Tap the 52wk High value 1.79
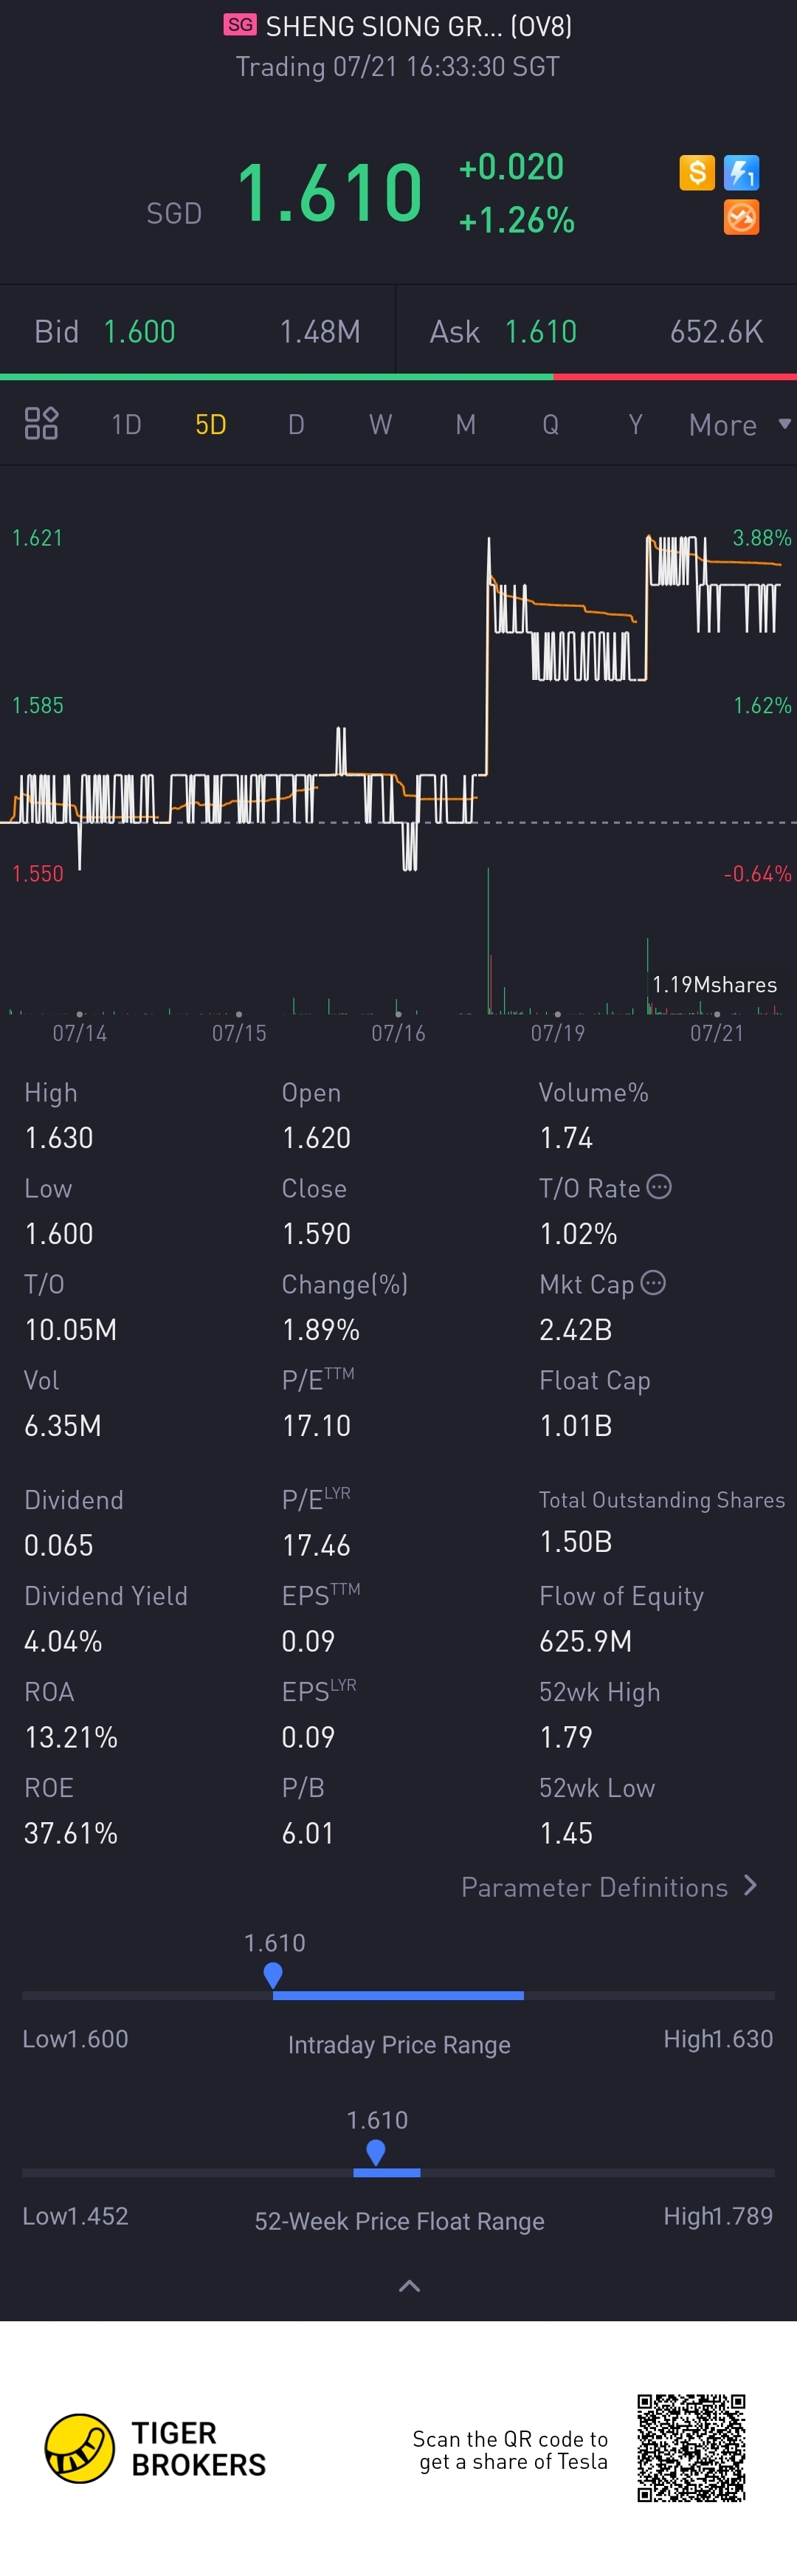Viewport: 797px width, 2576px height. (x=566, y=1737)
